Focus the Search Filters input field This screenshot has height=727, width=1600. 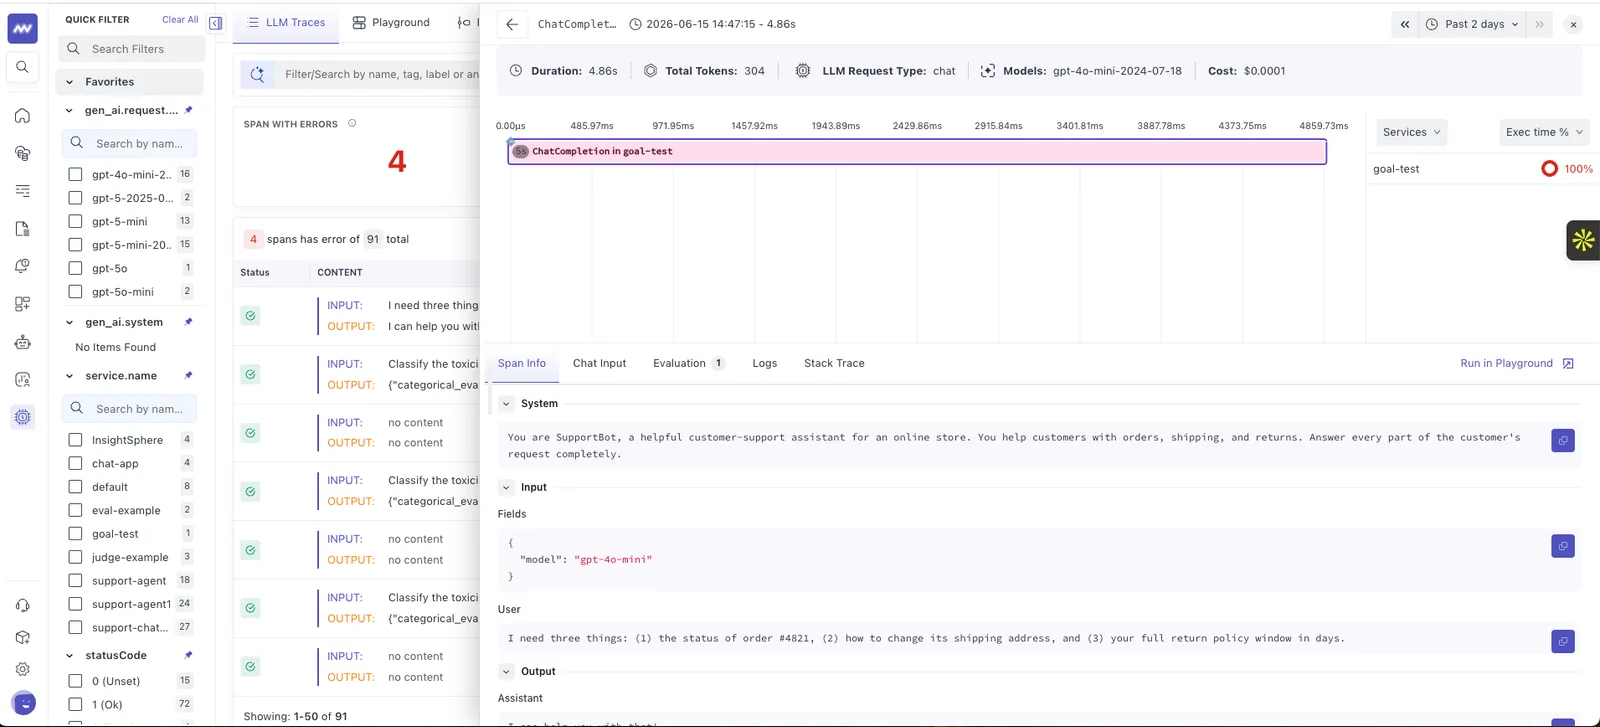tap(132, 49)
